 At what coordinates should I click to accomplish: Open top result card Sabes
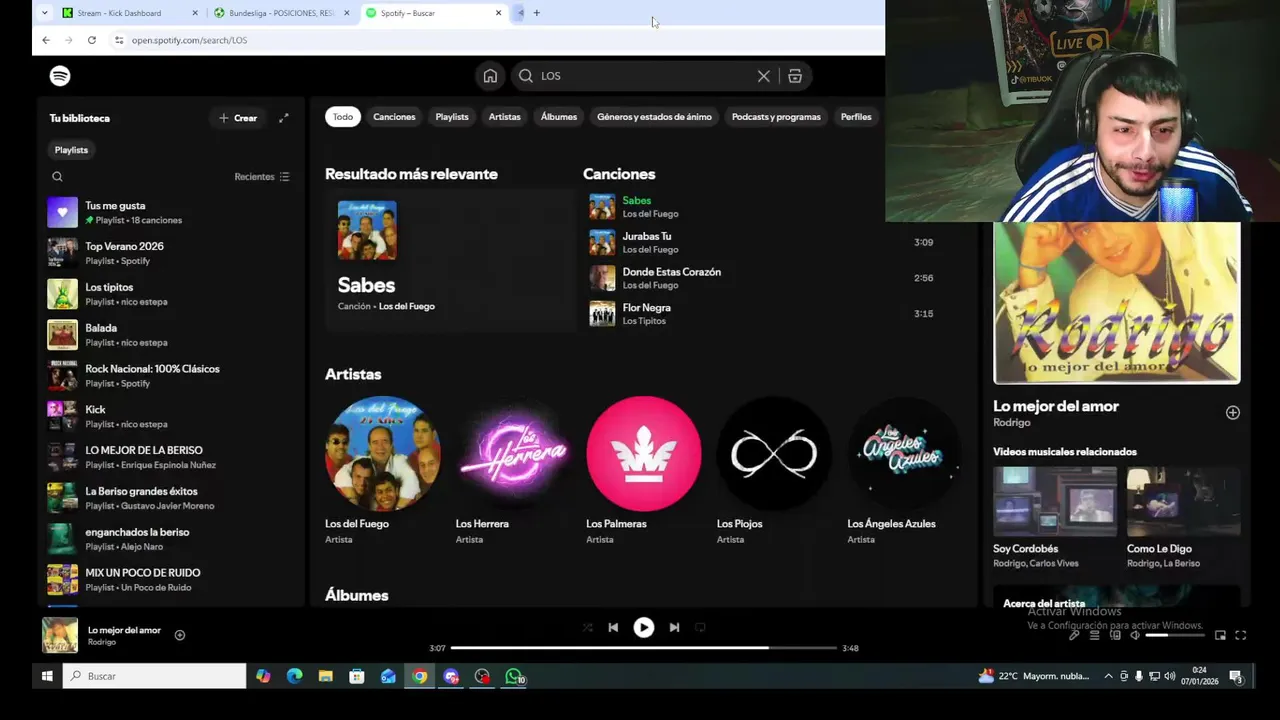pos(450,260)
